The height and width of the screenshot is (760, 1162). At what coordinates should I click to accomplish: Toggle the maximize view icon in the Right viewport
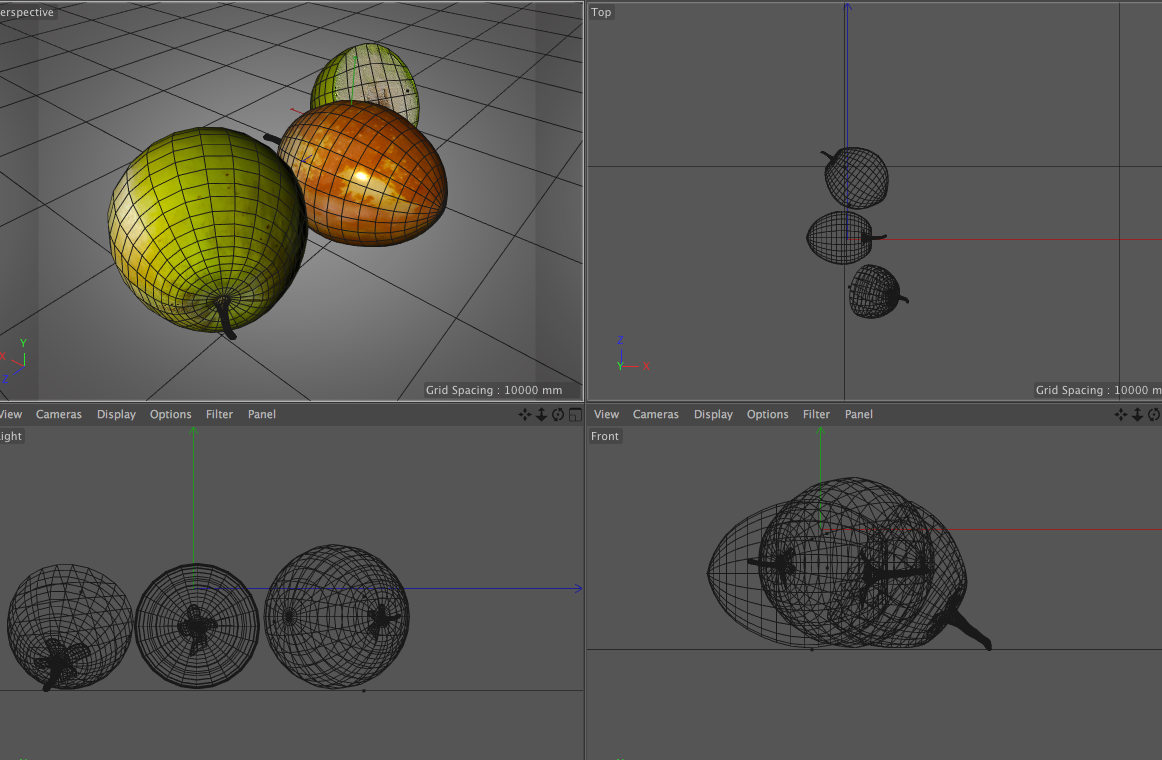(574, 414)
